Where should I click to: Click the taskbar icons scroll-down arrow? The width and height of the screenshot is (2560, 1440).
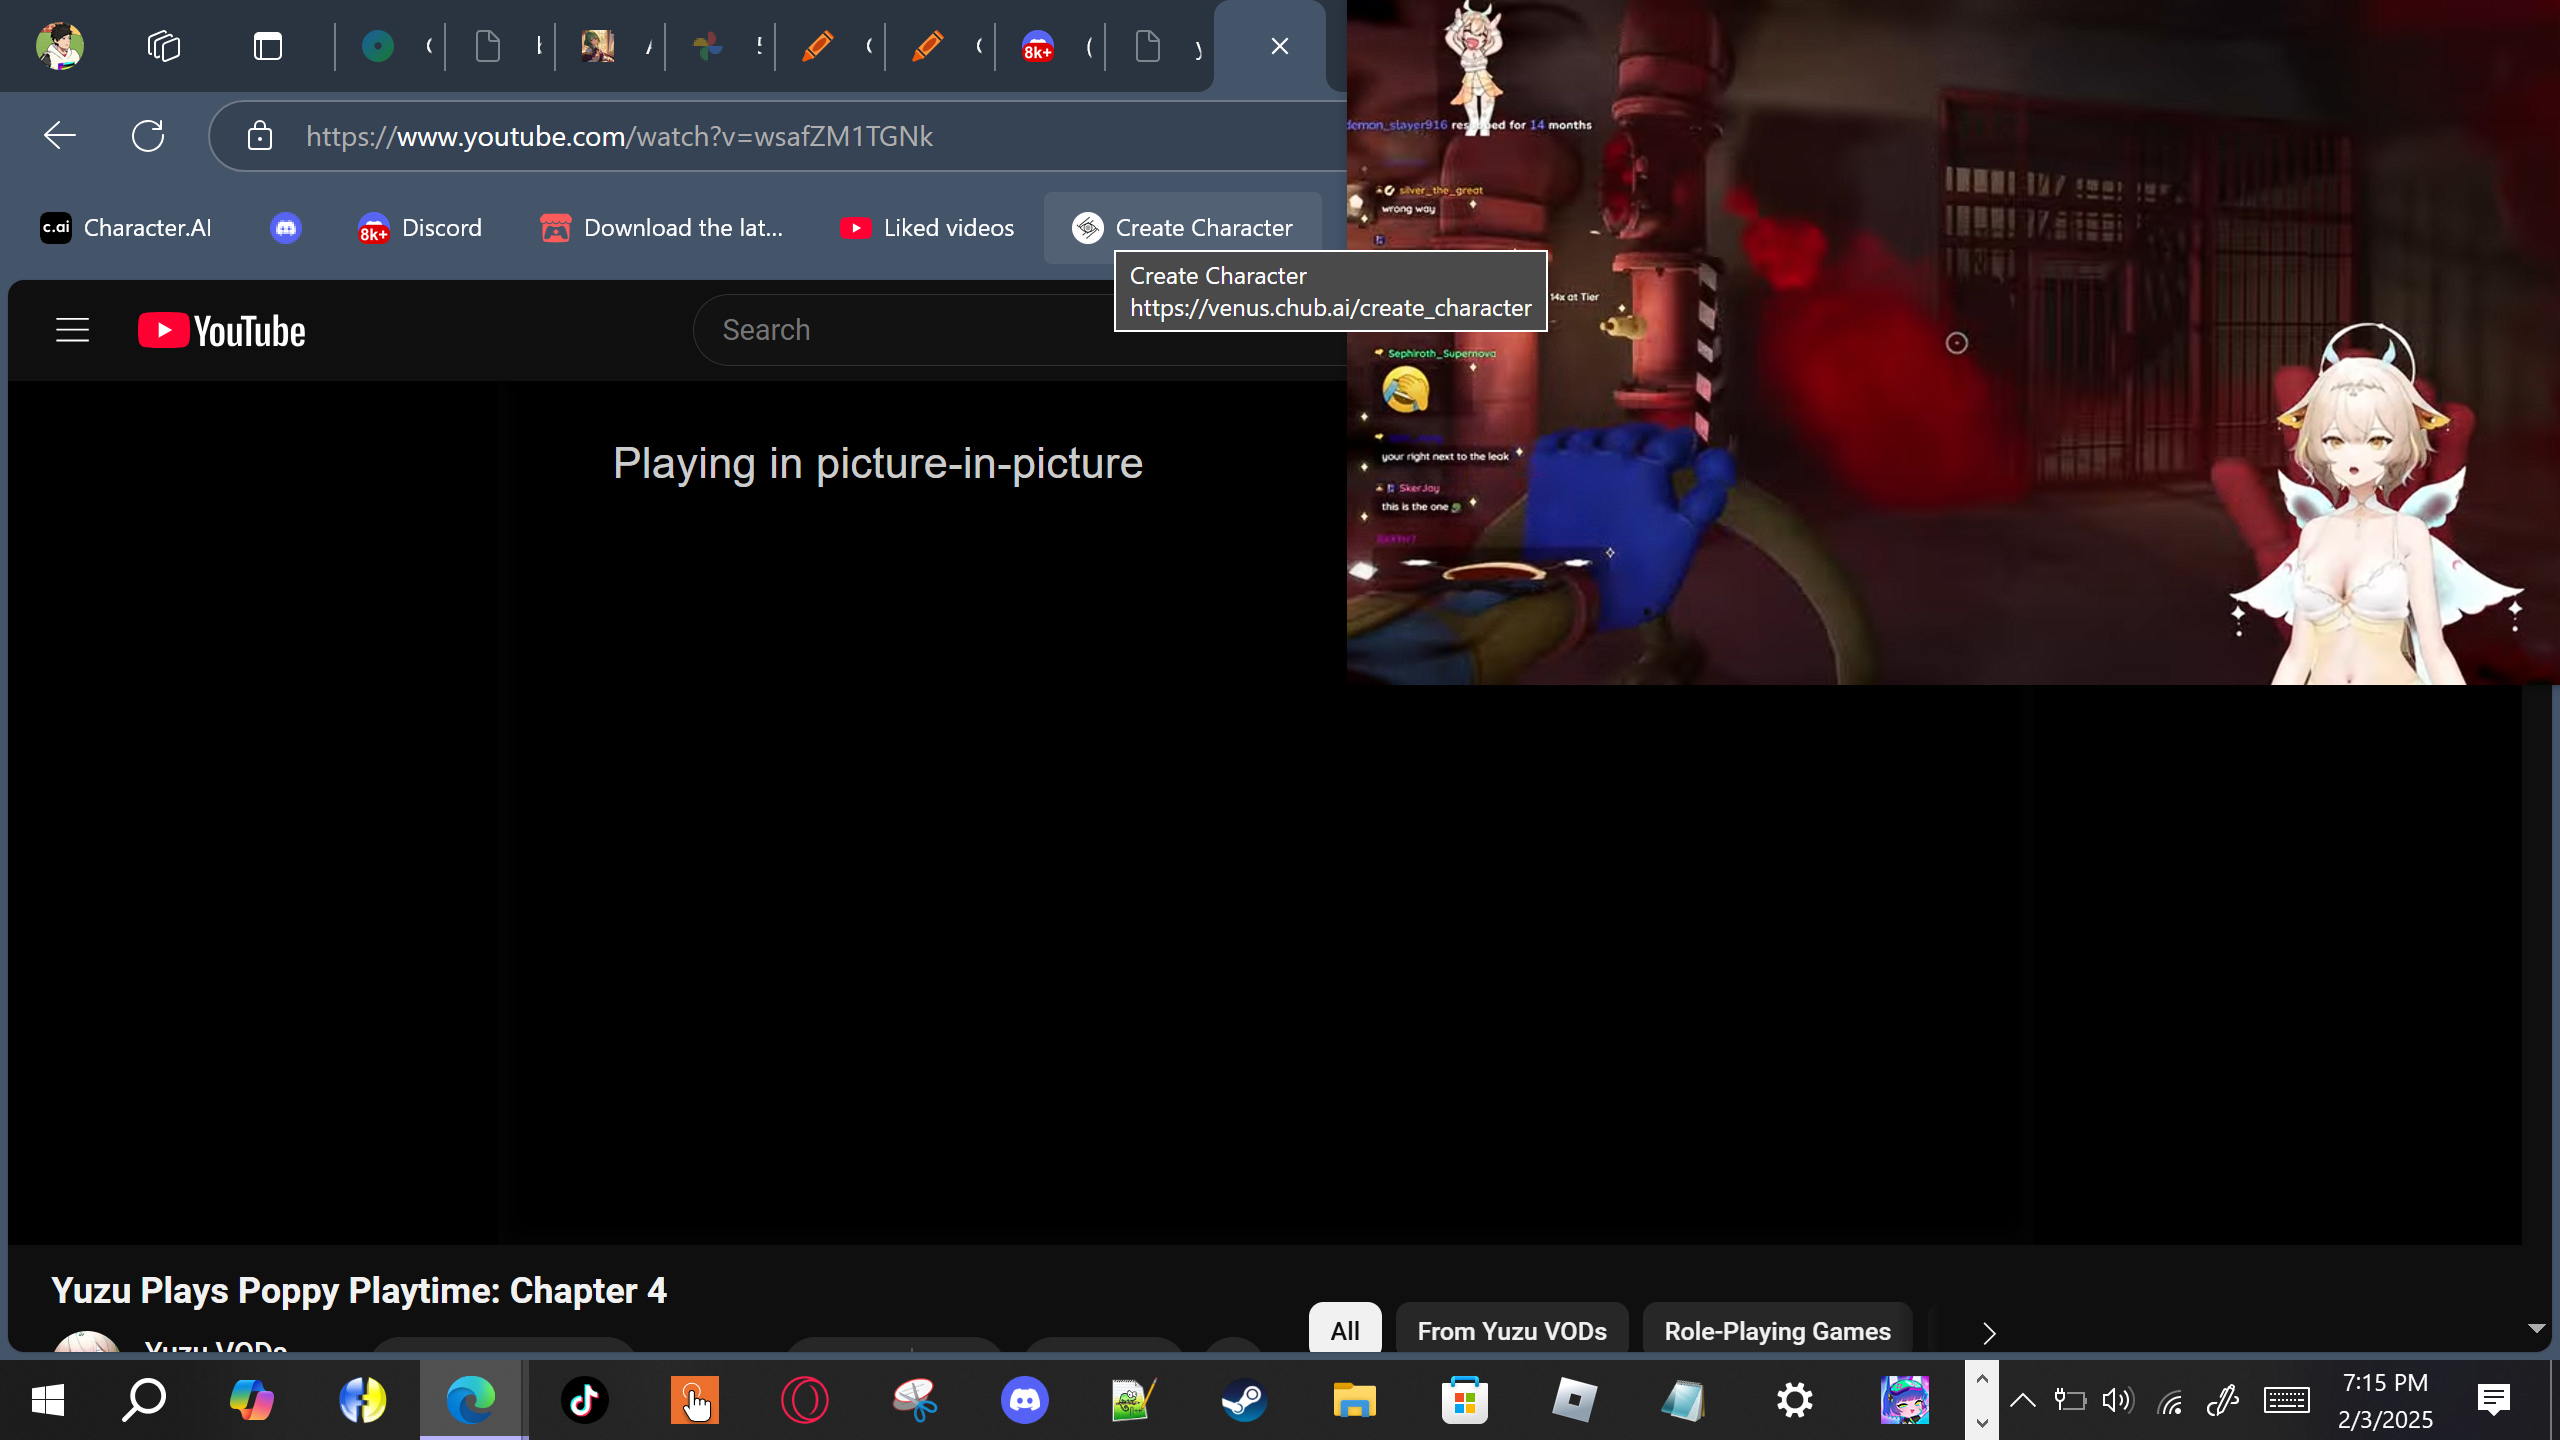point(1982,1421)
